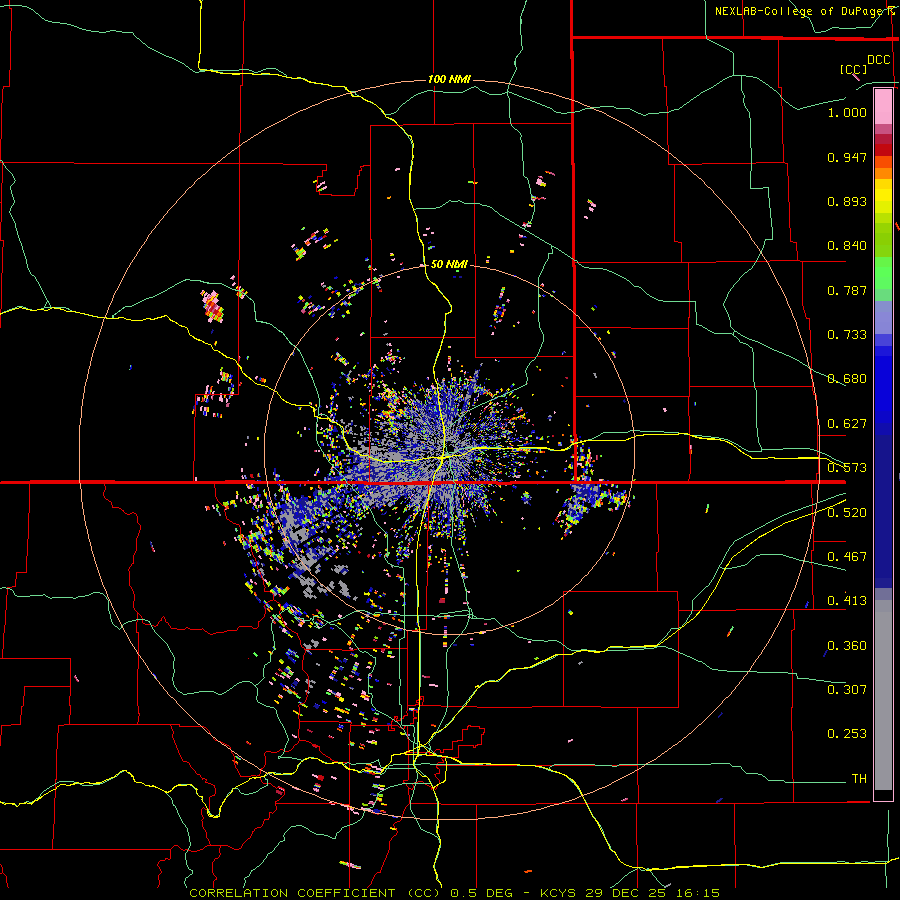Click the 0.253 scale value
Viewport: 900px width, 900px height.
[847, 734]
